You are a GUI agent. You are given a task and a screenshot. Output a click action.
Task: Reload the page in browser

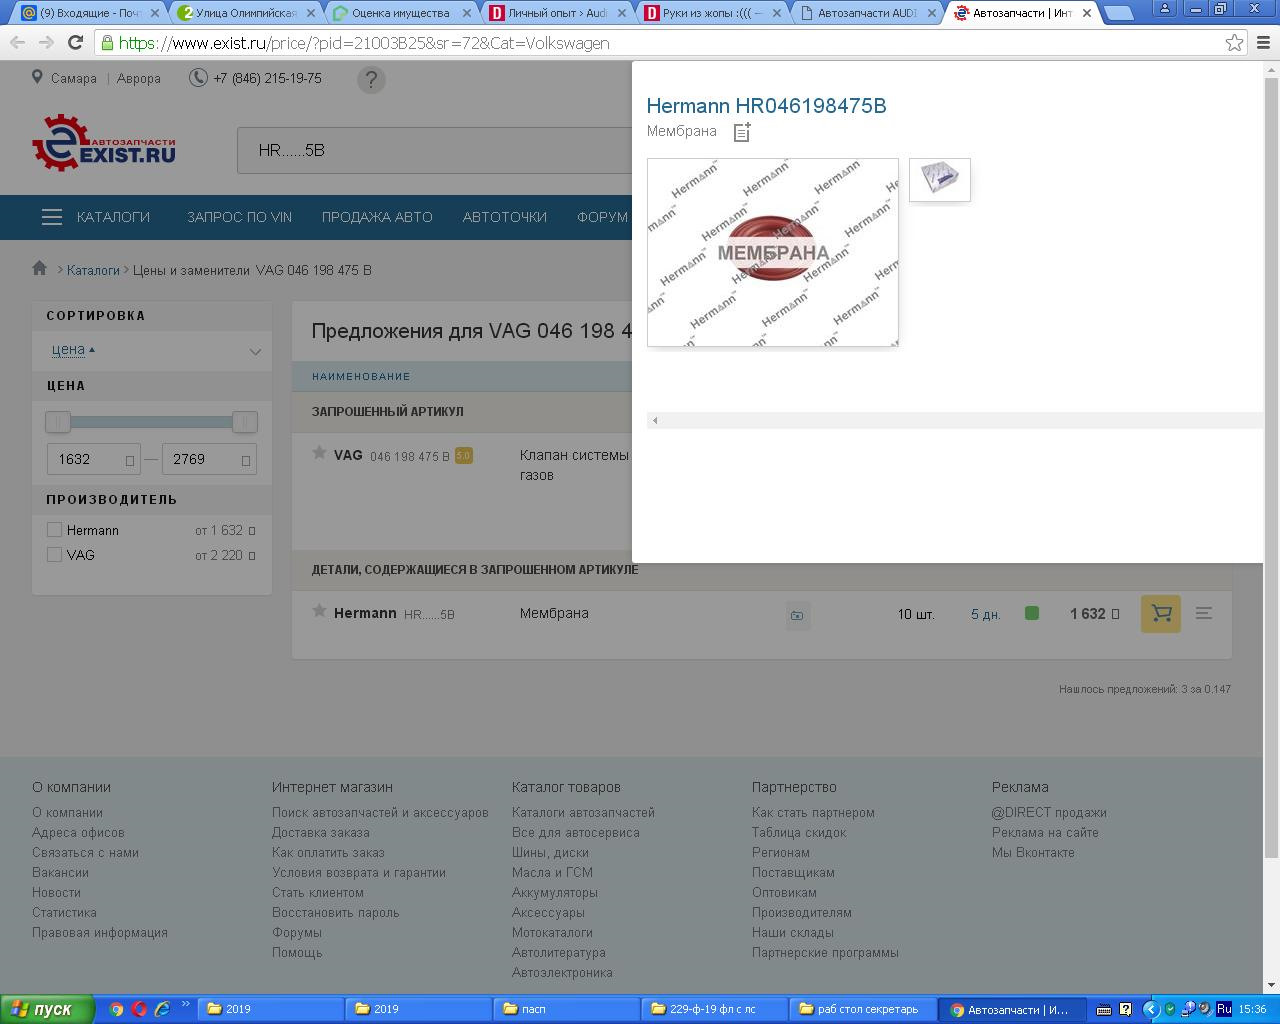point(75,43)
